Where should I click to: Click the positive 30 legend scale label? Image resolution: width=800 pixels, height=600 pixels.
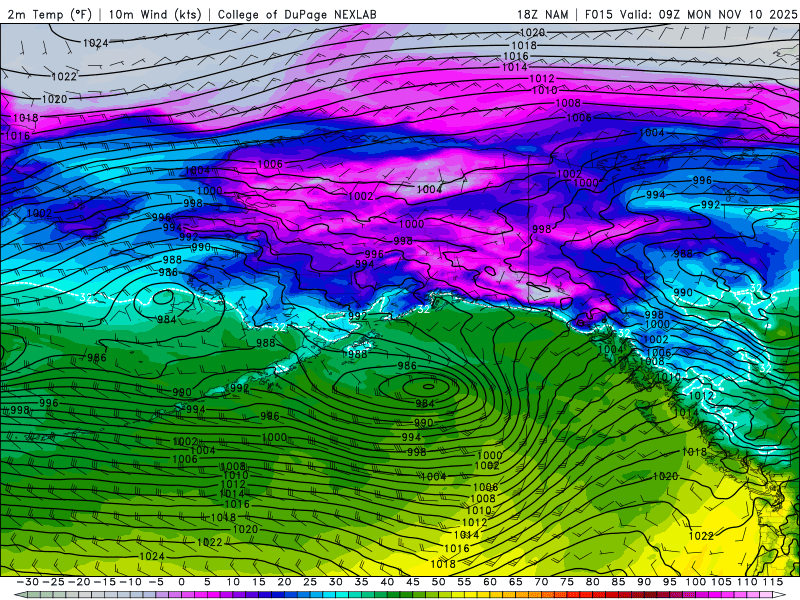pos(336,582)
